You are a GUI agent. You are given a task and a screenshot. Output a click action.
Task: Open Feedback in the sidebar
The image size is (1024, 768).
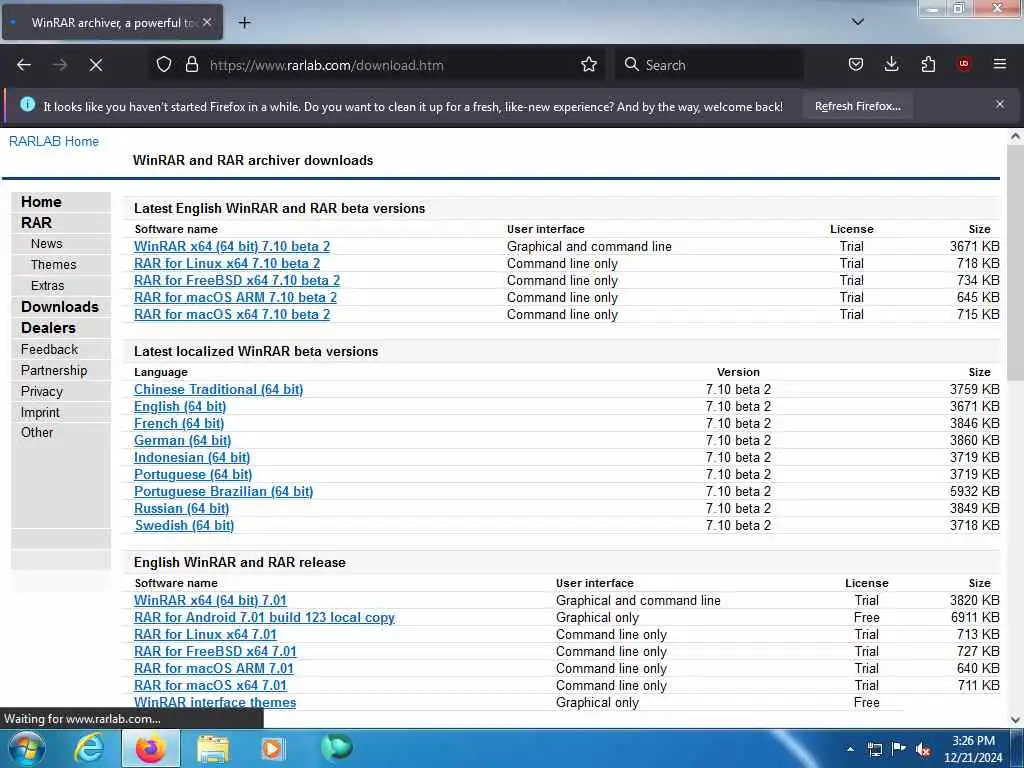pyautogui.click(x=49, y=349)
